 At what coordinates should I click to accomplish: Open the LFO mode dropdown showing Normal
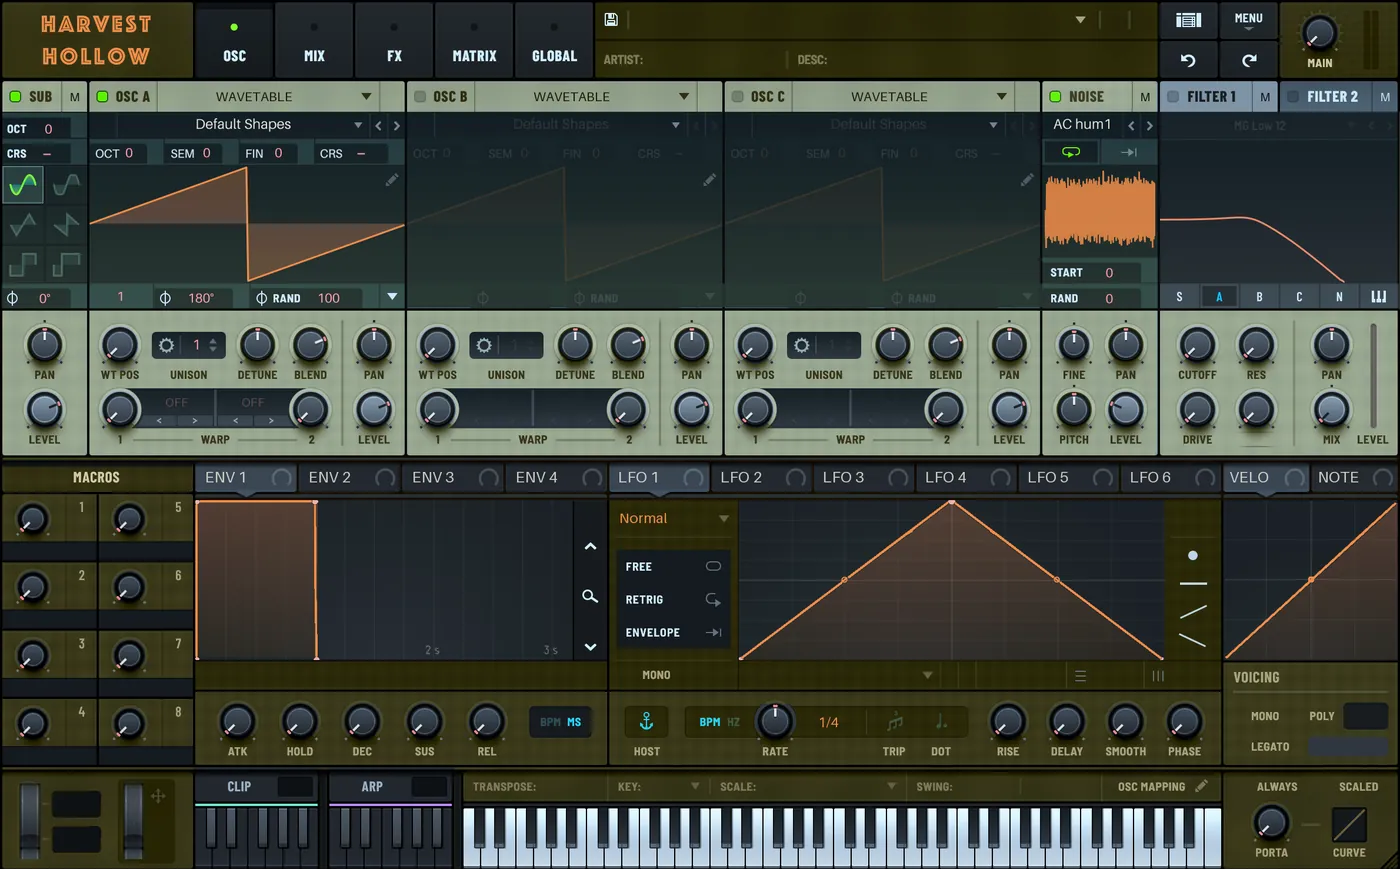[x=673, y=518]
